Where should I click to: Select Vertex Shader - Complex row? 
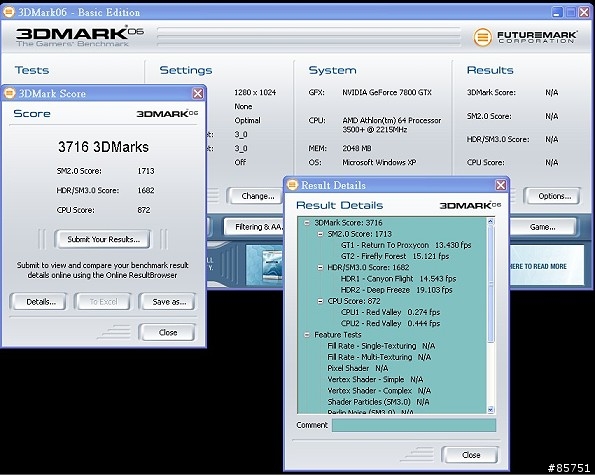tap(379, 391)
